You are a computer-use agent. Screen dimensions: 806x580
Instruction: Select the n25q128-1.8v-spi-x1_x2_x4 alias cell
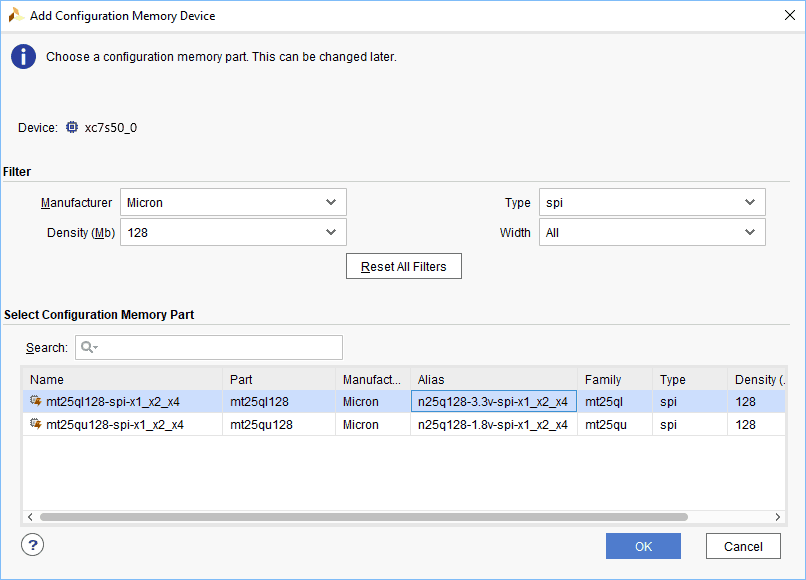click(493, 425)
